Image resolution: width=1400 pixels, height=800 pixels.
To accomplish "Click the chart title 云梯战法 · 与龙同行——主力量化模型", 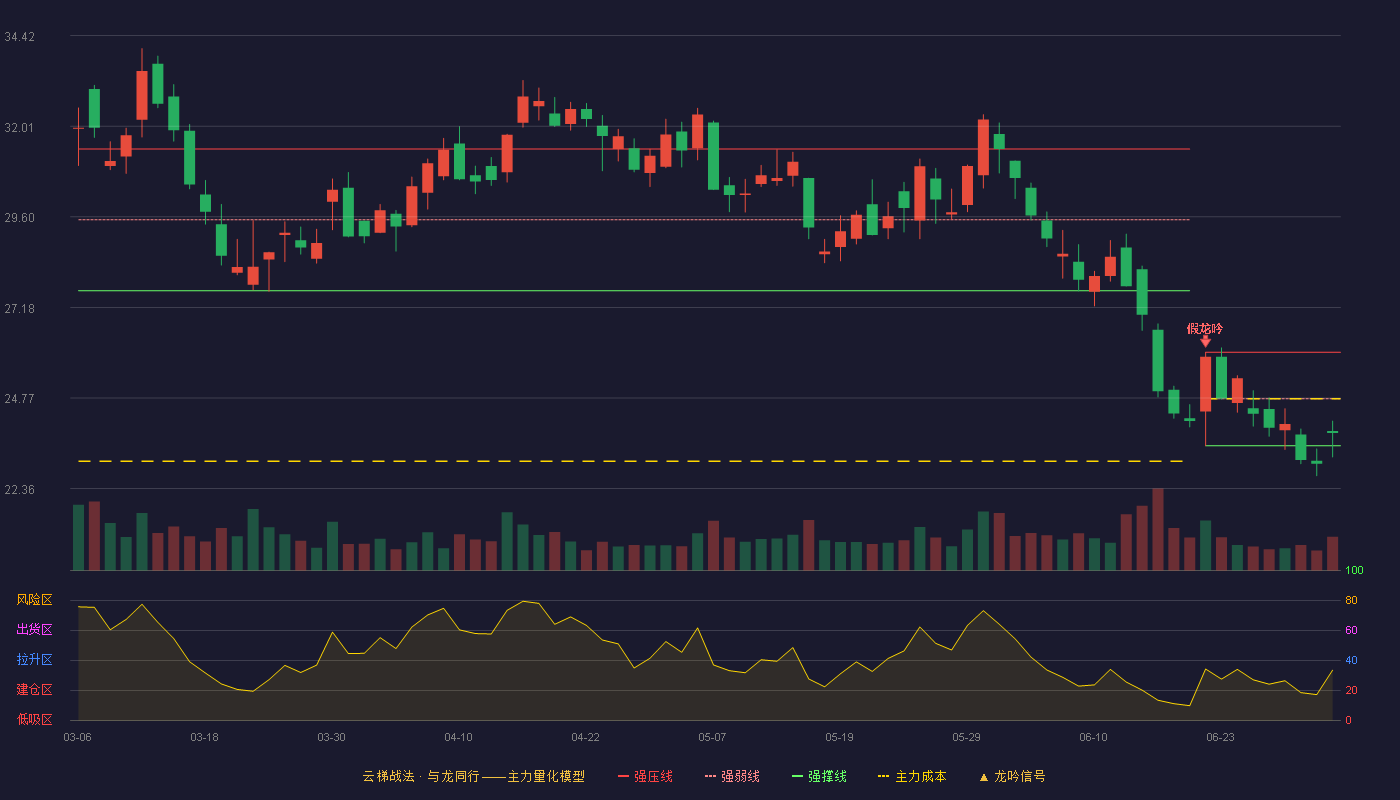I will [x=473, y=776].
